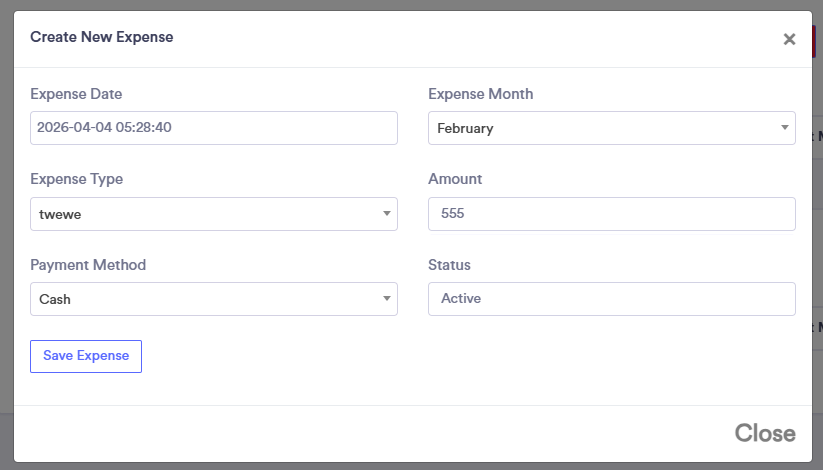Click the Status field showing Active

tap(611, 299)
